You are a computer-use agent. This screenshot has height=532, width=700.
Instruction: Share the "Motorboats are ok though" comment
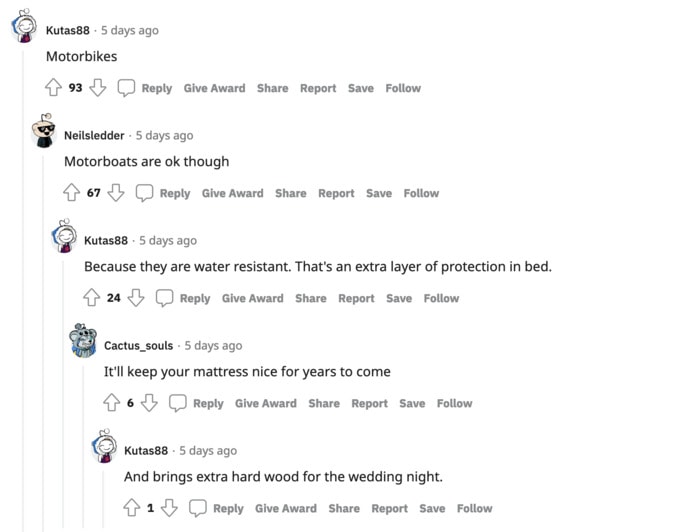(291, 193)
